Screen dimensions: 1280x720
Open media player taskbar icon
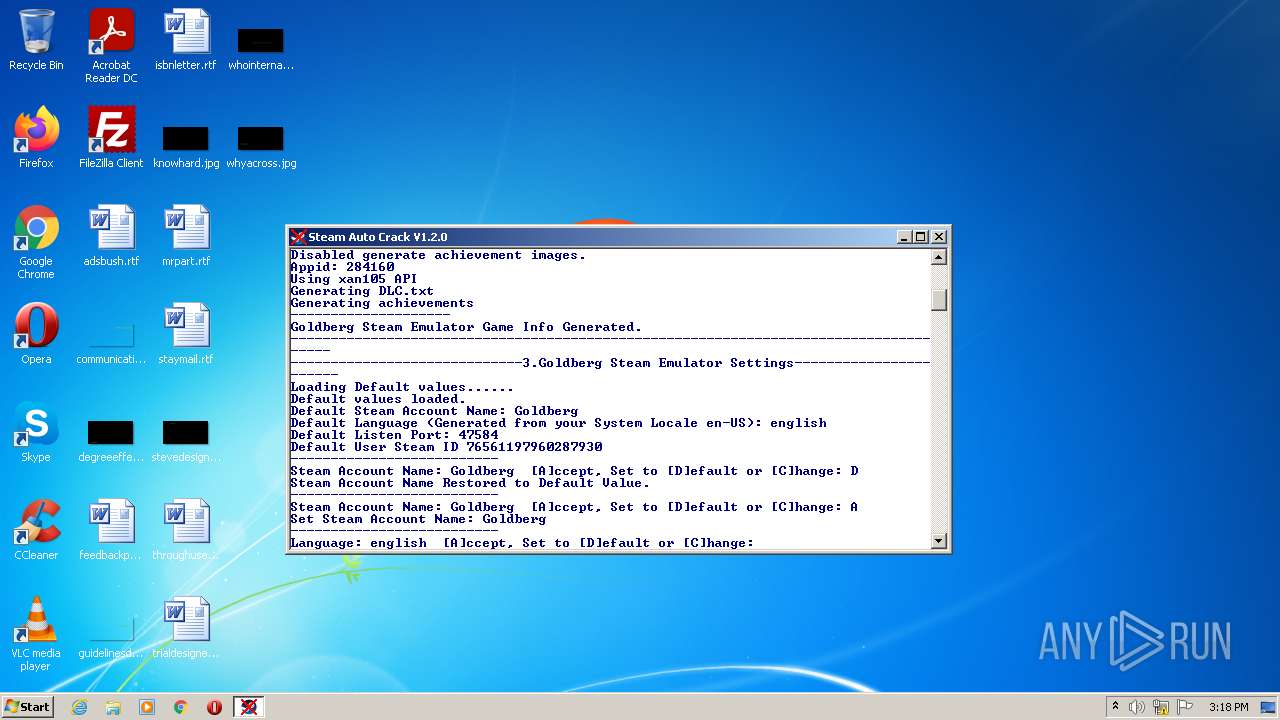(x=147, y=707)
